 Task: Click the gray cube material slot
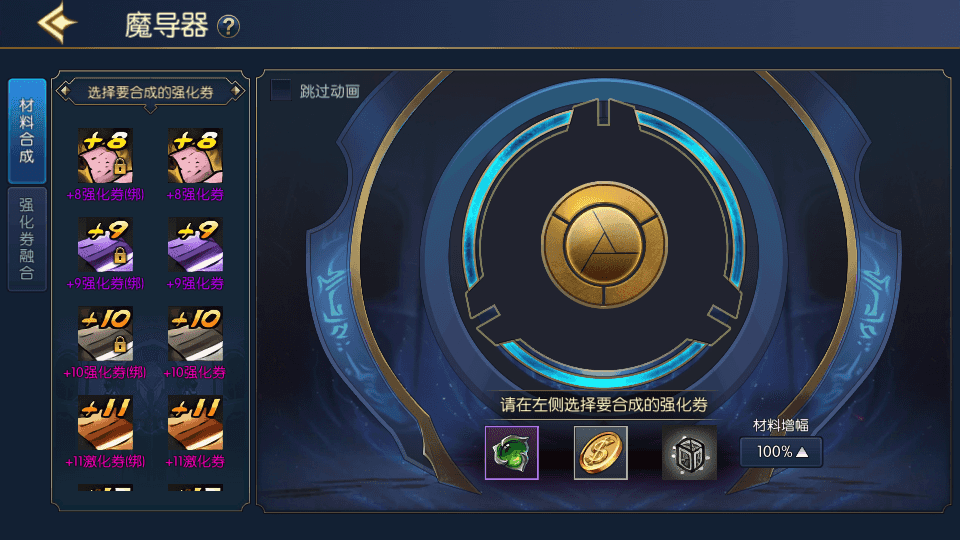click(689, 453)
